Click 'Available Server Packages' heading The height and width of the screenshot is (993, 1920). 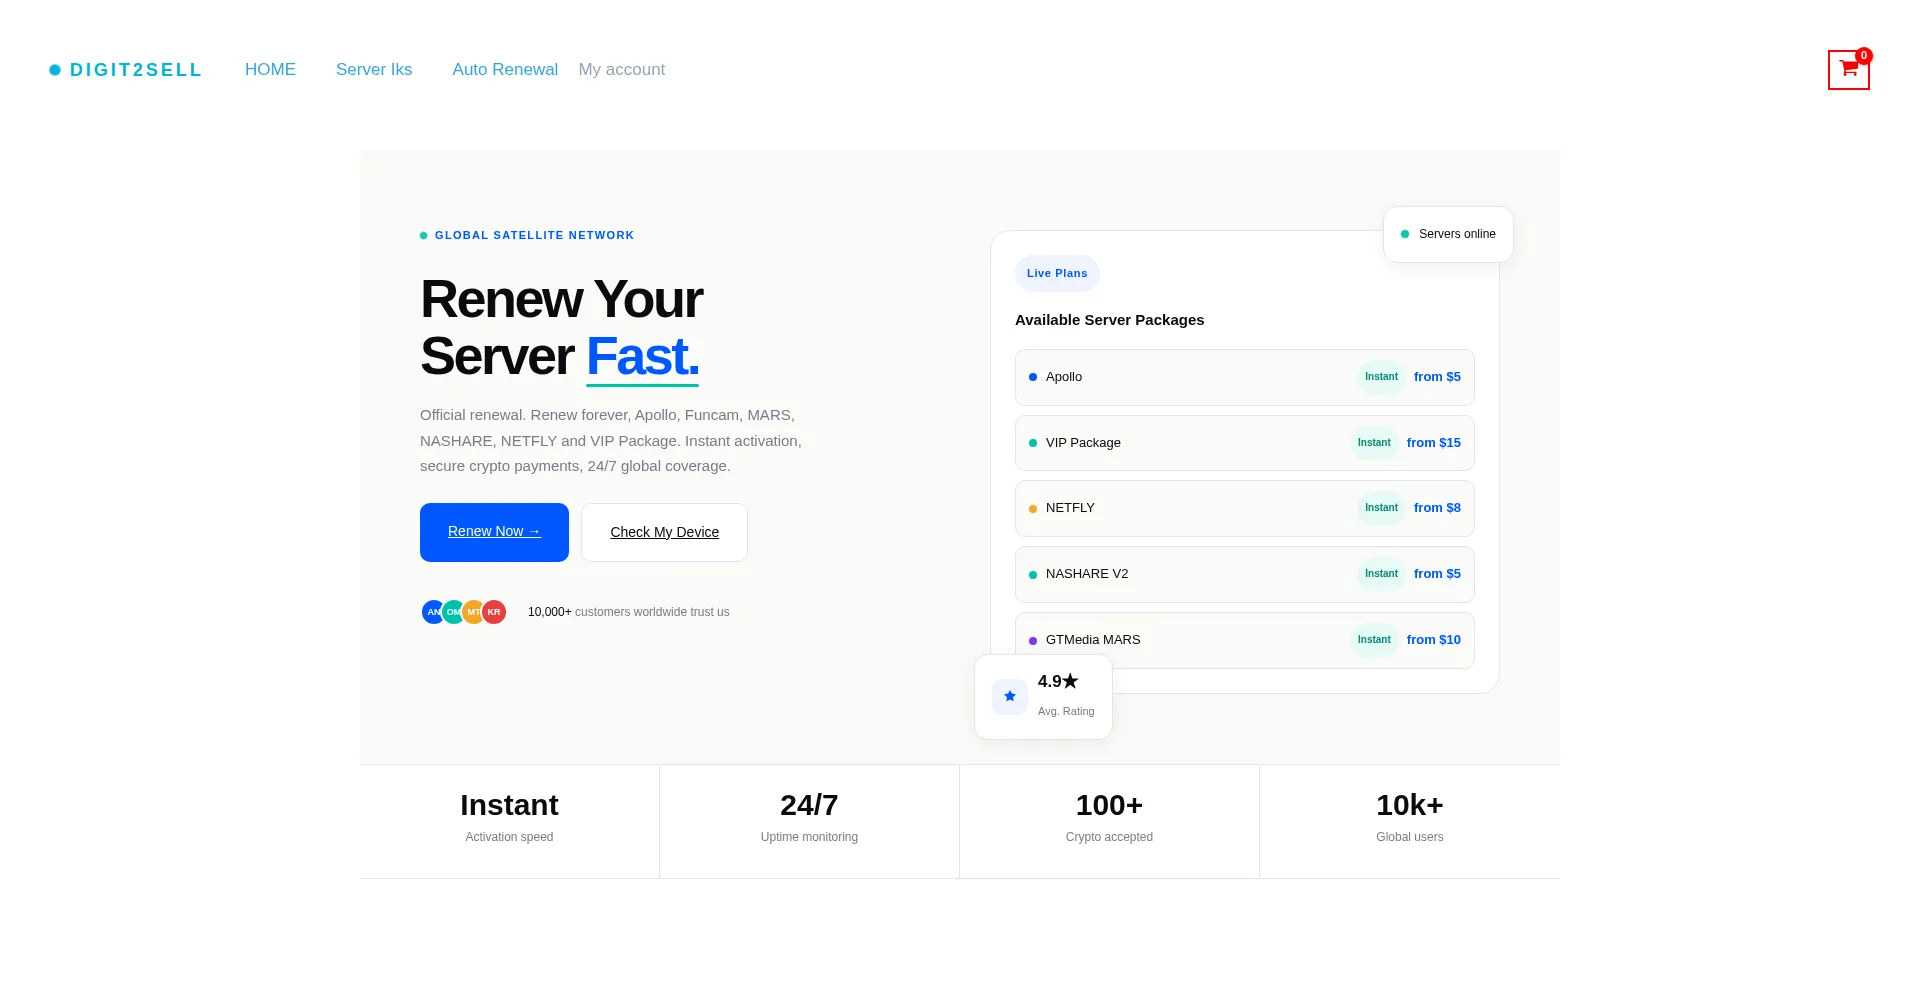pos(1109,320)
